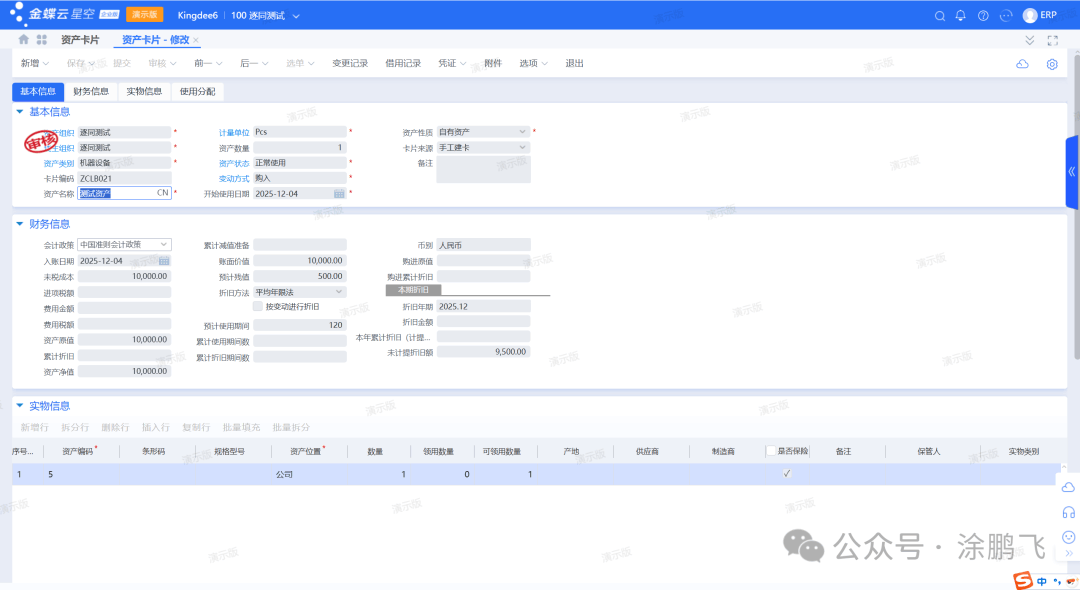Open the 使用分配 tab
The image size is (1080, 590).
[197, 91]
